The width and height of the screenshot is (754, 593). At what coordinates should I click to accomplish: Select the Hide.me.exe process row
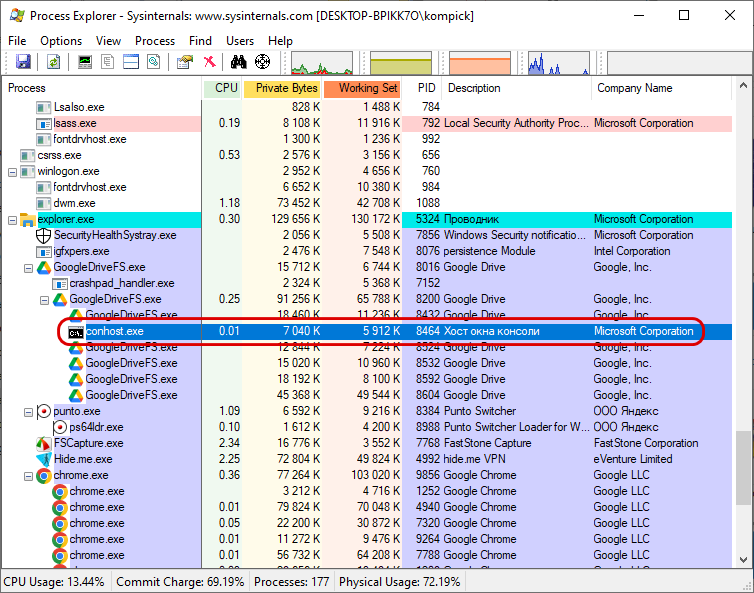click(367, 459)
